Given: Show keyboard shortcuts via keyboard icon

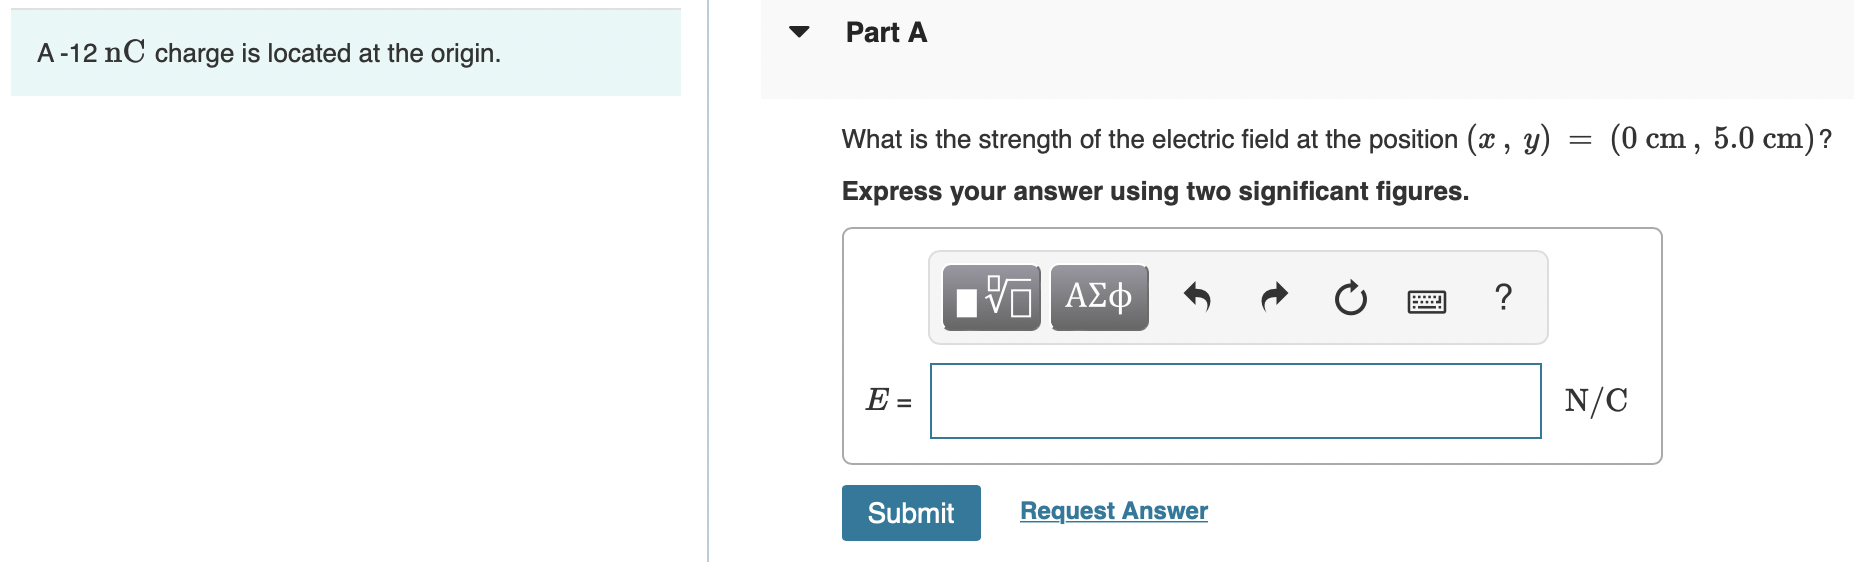Looking at the screenshot, I should [x=1426, y=300].
